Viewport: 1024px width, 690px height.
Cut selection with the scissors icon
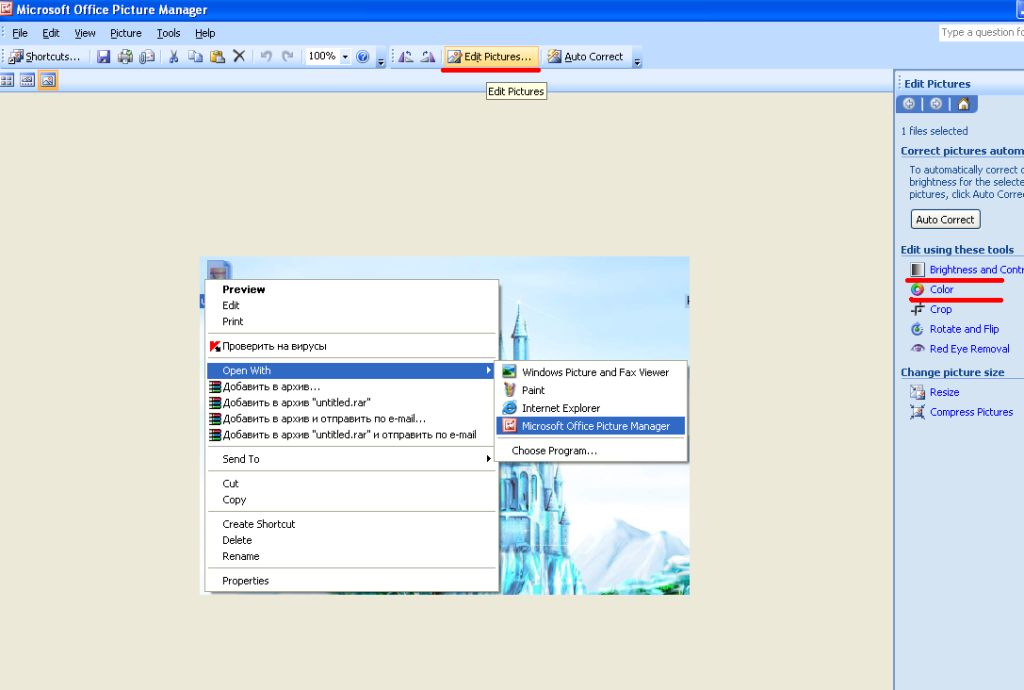pos(174,57)
